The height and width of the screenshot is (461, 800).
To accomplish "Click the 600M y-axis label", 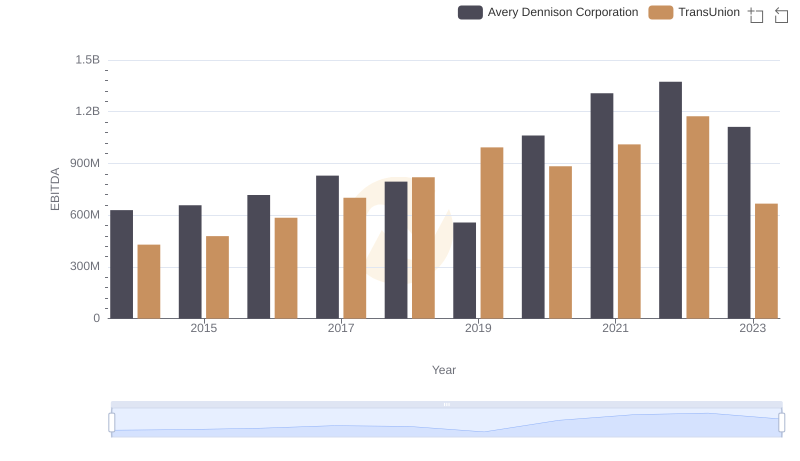I will [85, 215].
